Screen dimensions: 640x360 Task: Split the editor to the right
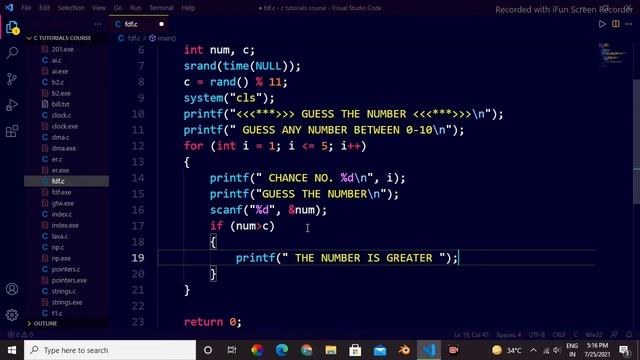pos(616,24)
